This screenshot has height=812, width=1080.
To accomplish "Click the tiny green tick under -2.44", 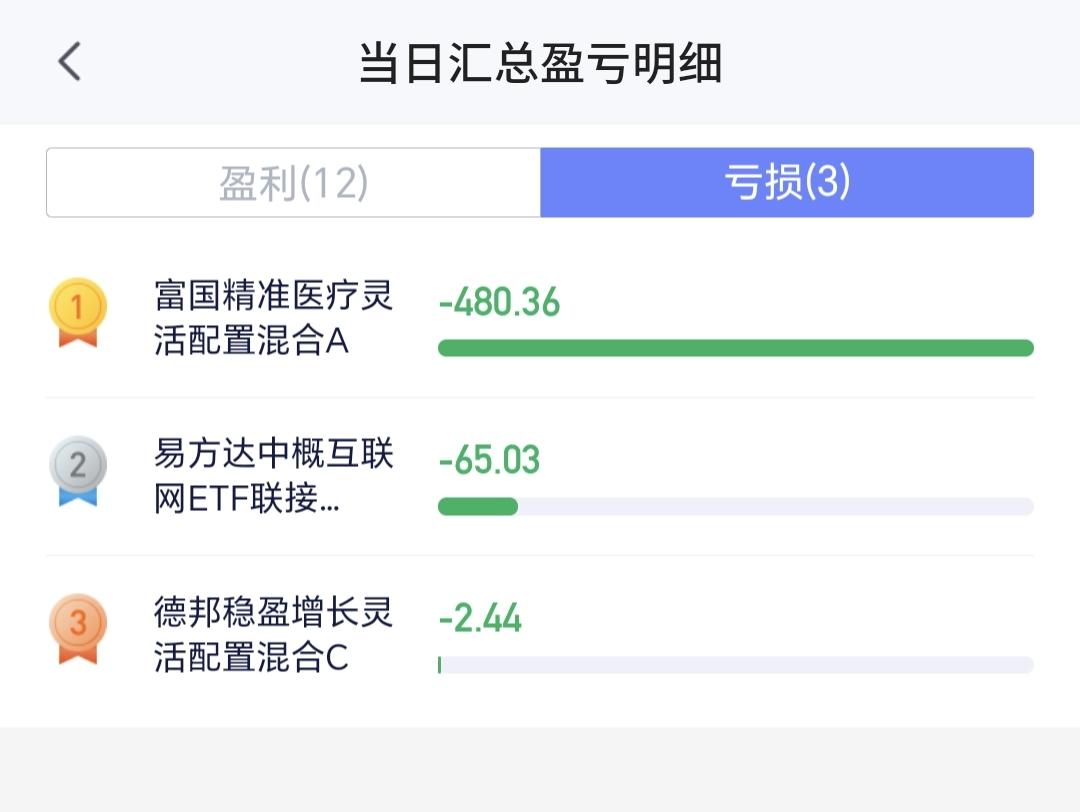I will (x=439, y=665).
